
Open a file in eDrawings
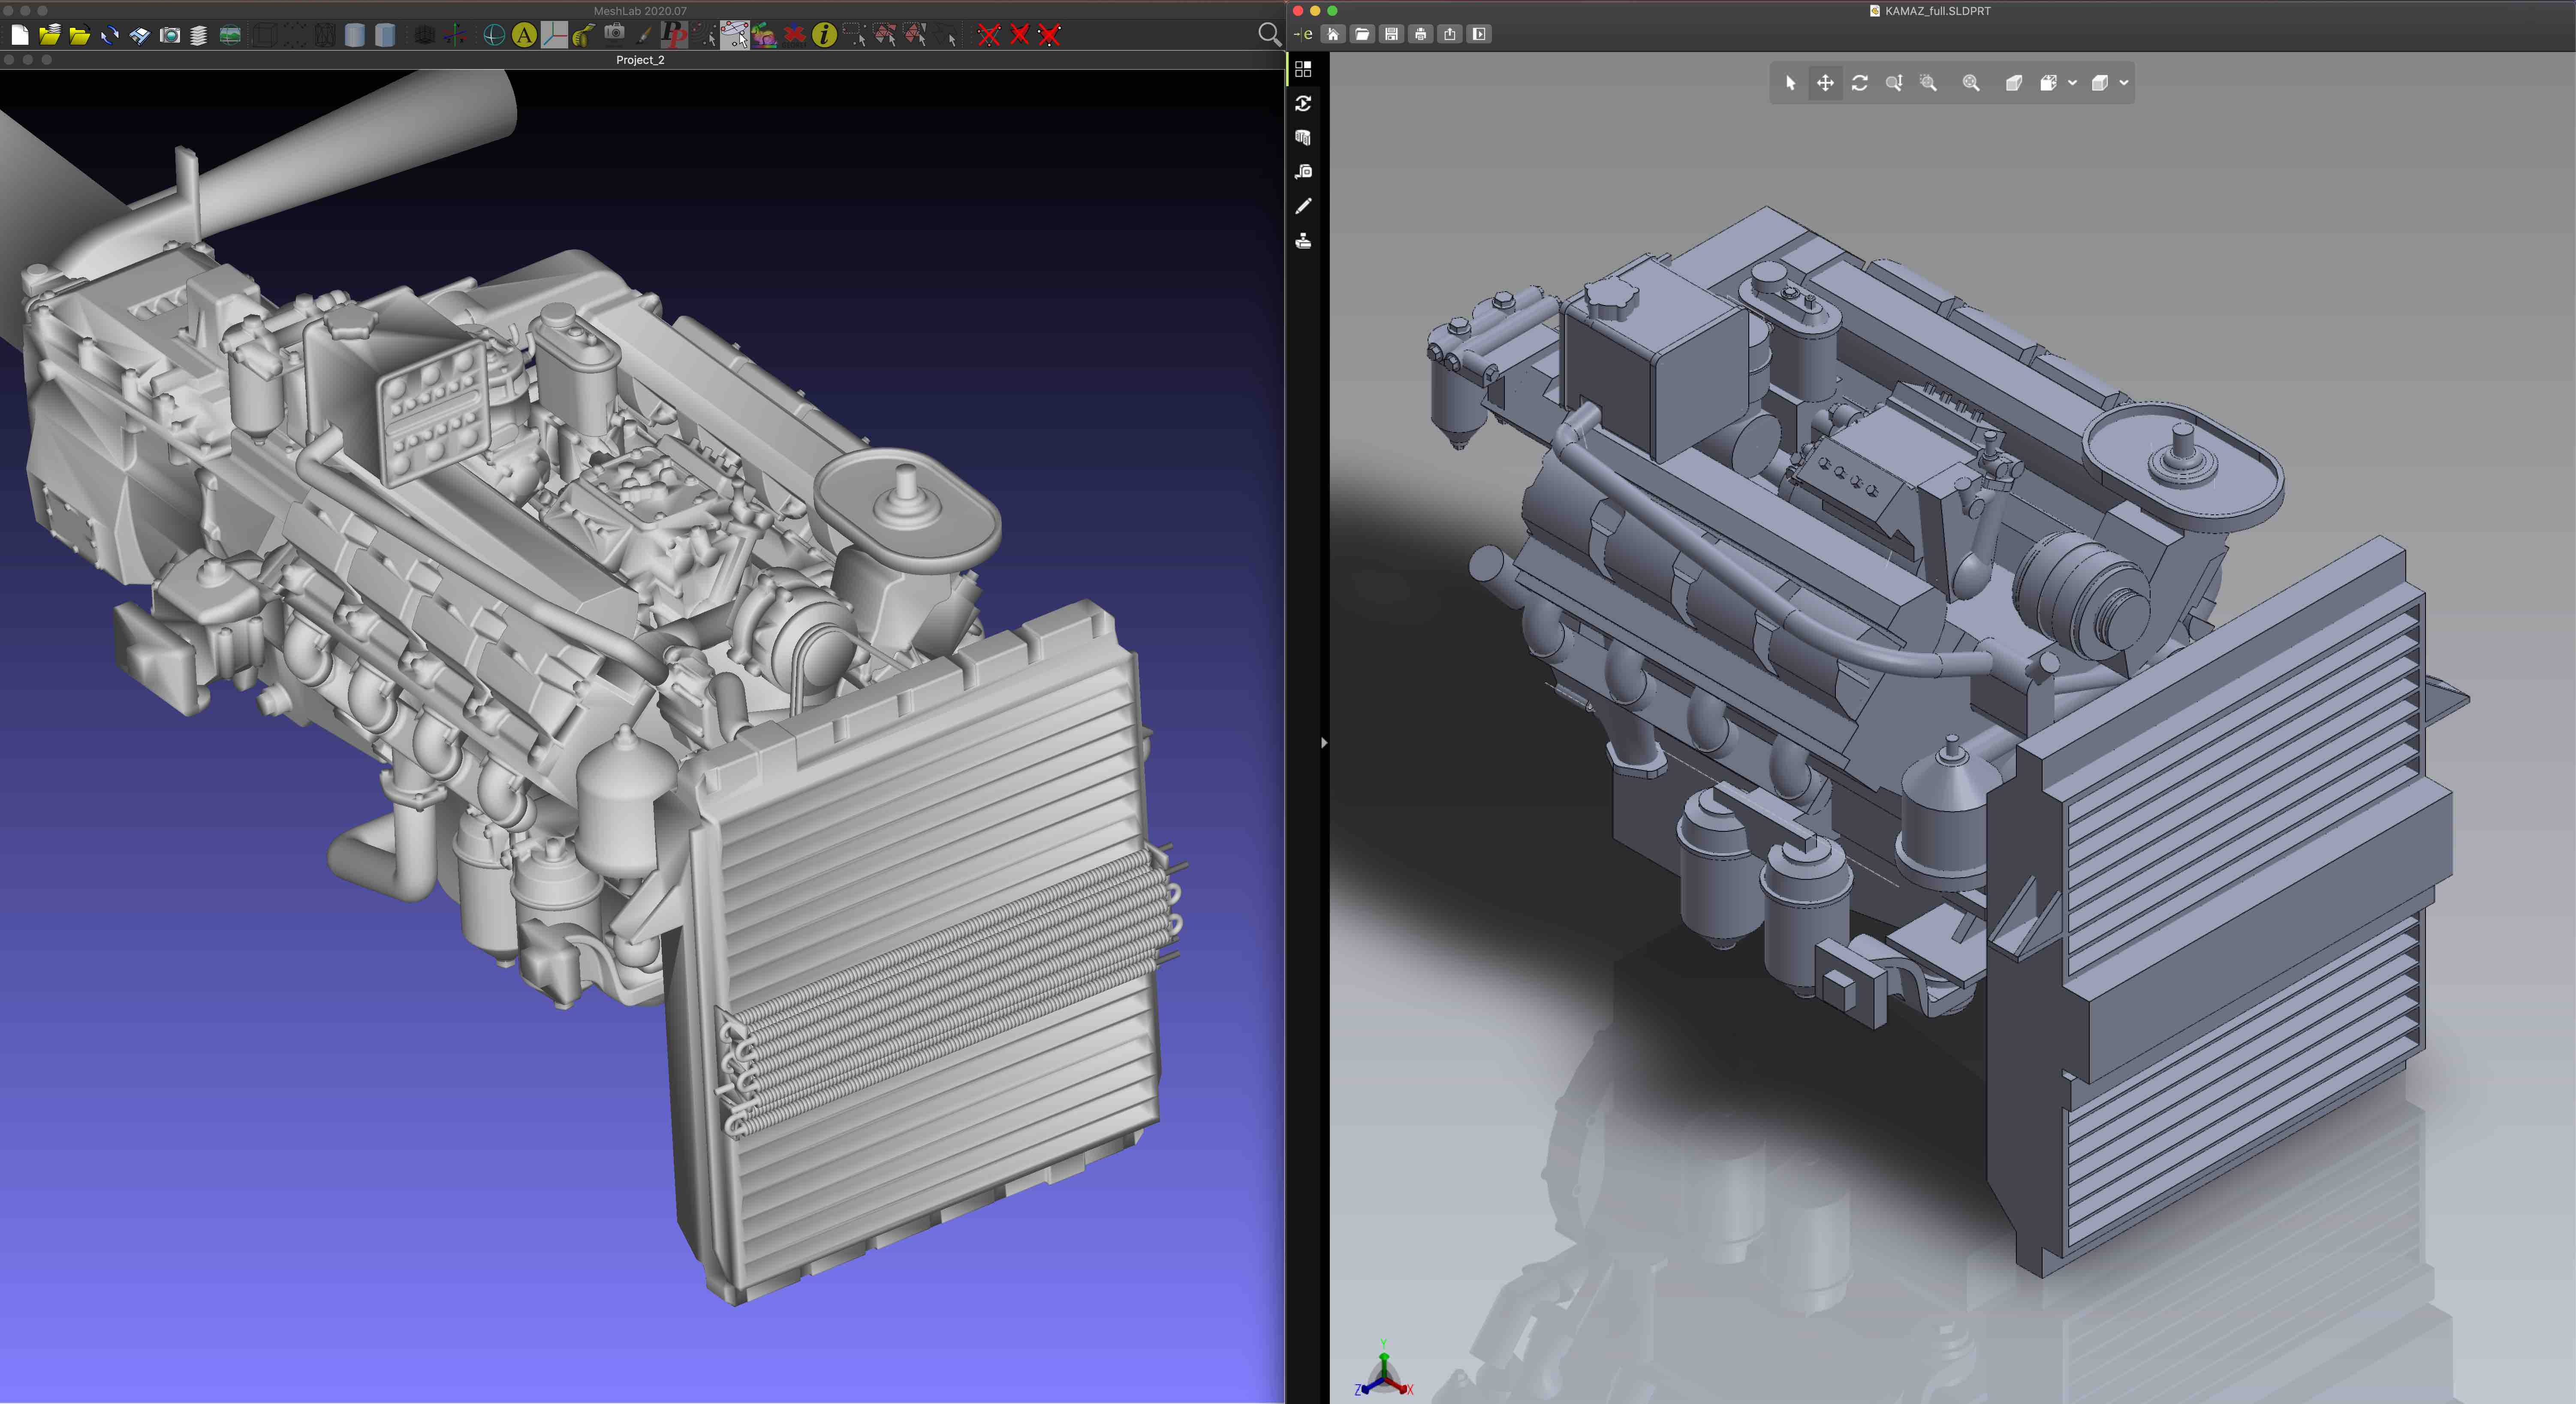[1362, 34]
